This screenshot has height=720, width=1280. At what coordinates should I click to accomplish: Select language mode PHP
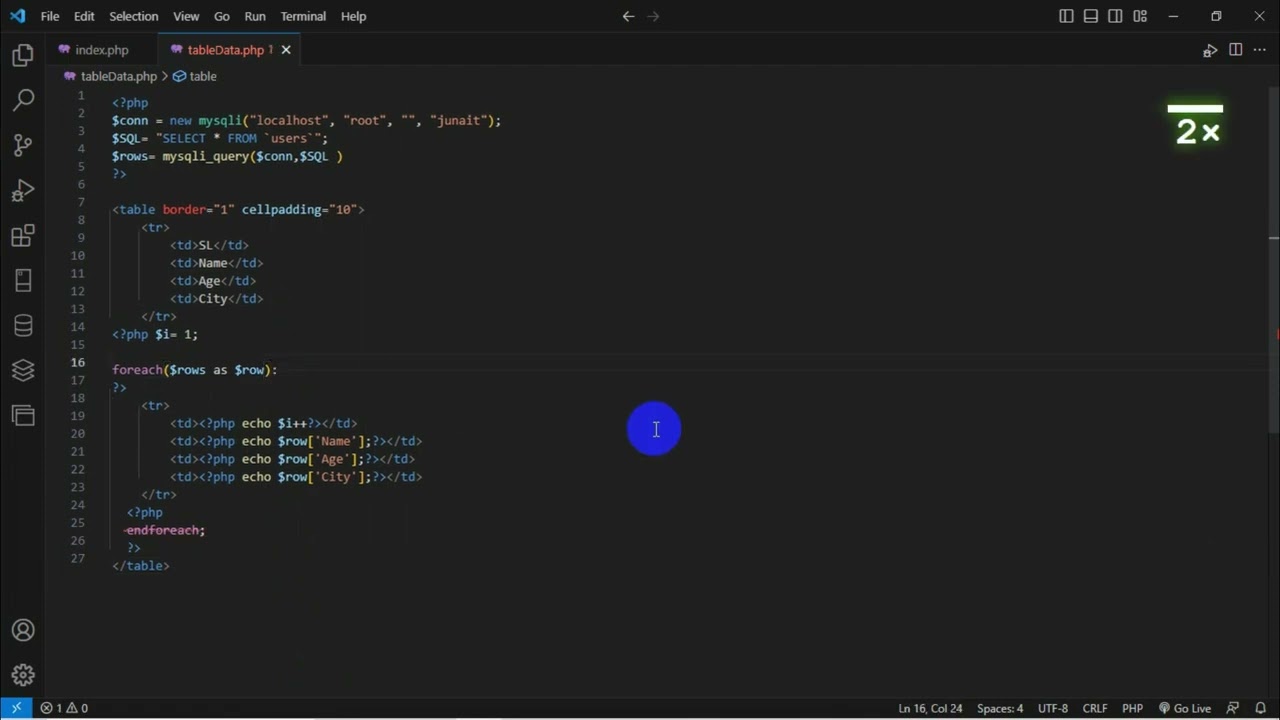point(1132,708)
